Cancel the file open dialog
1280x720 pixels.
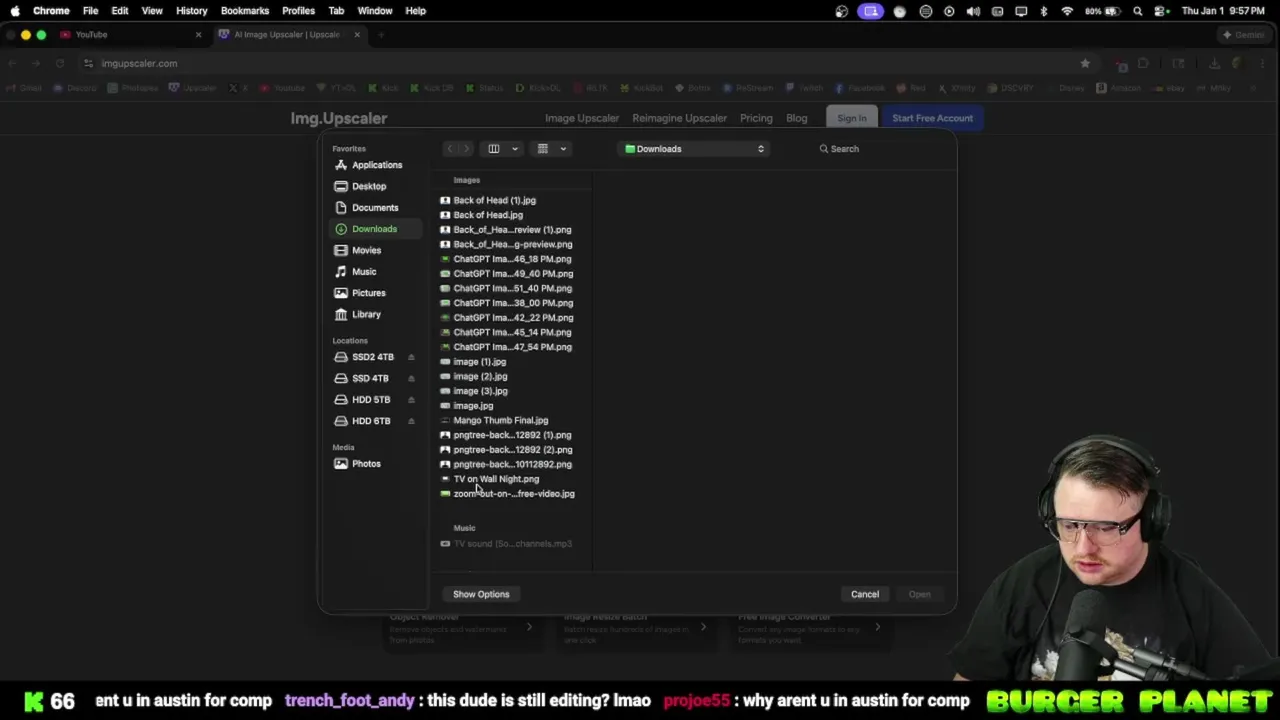pos(865,594)
